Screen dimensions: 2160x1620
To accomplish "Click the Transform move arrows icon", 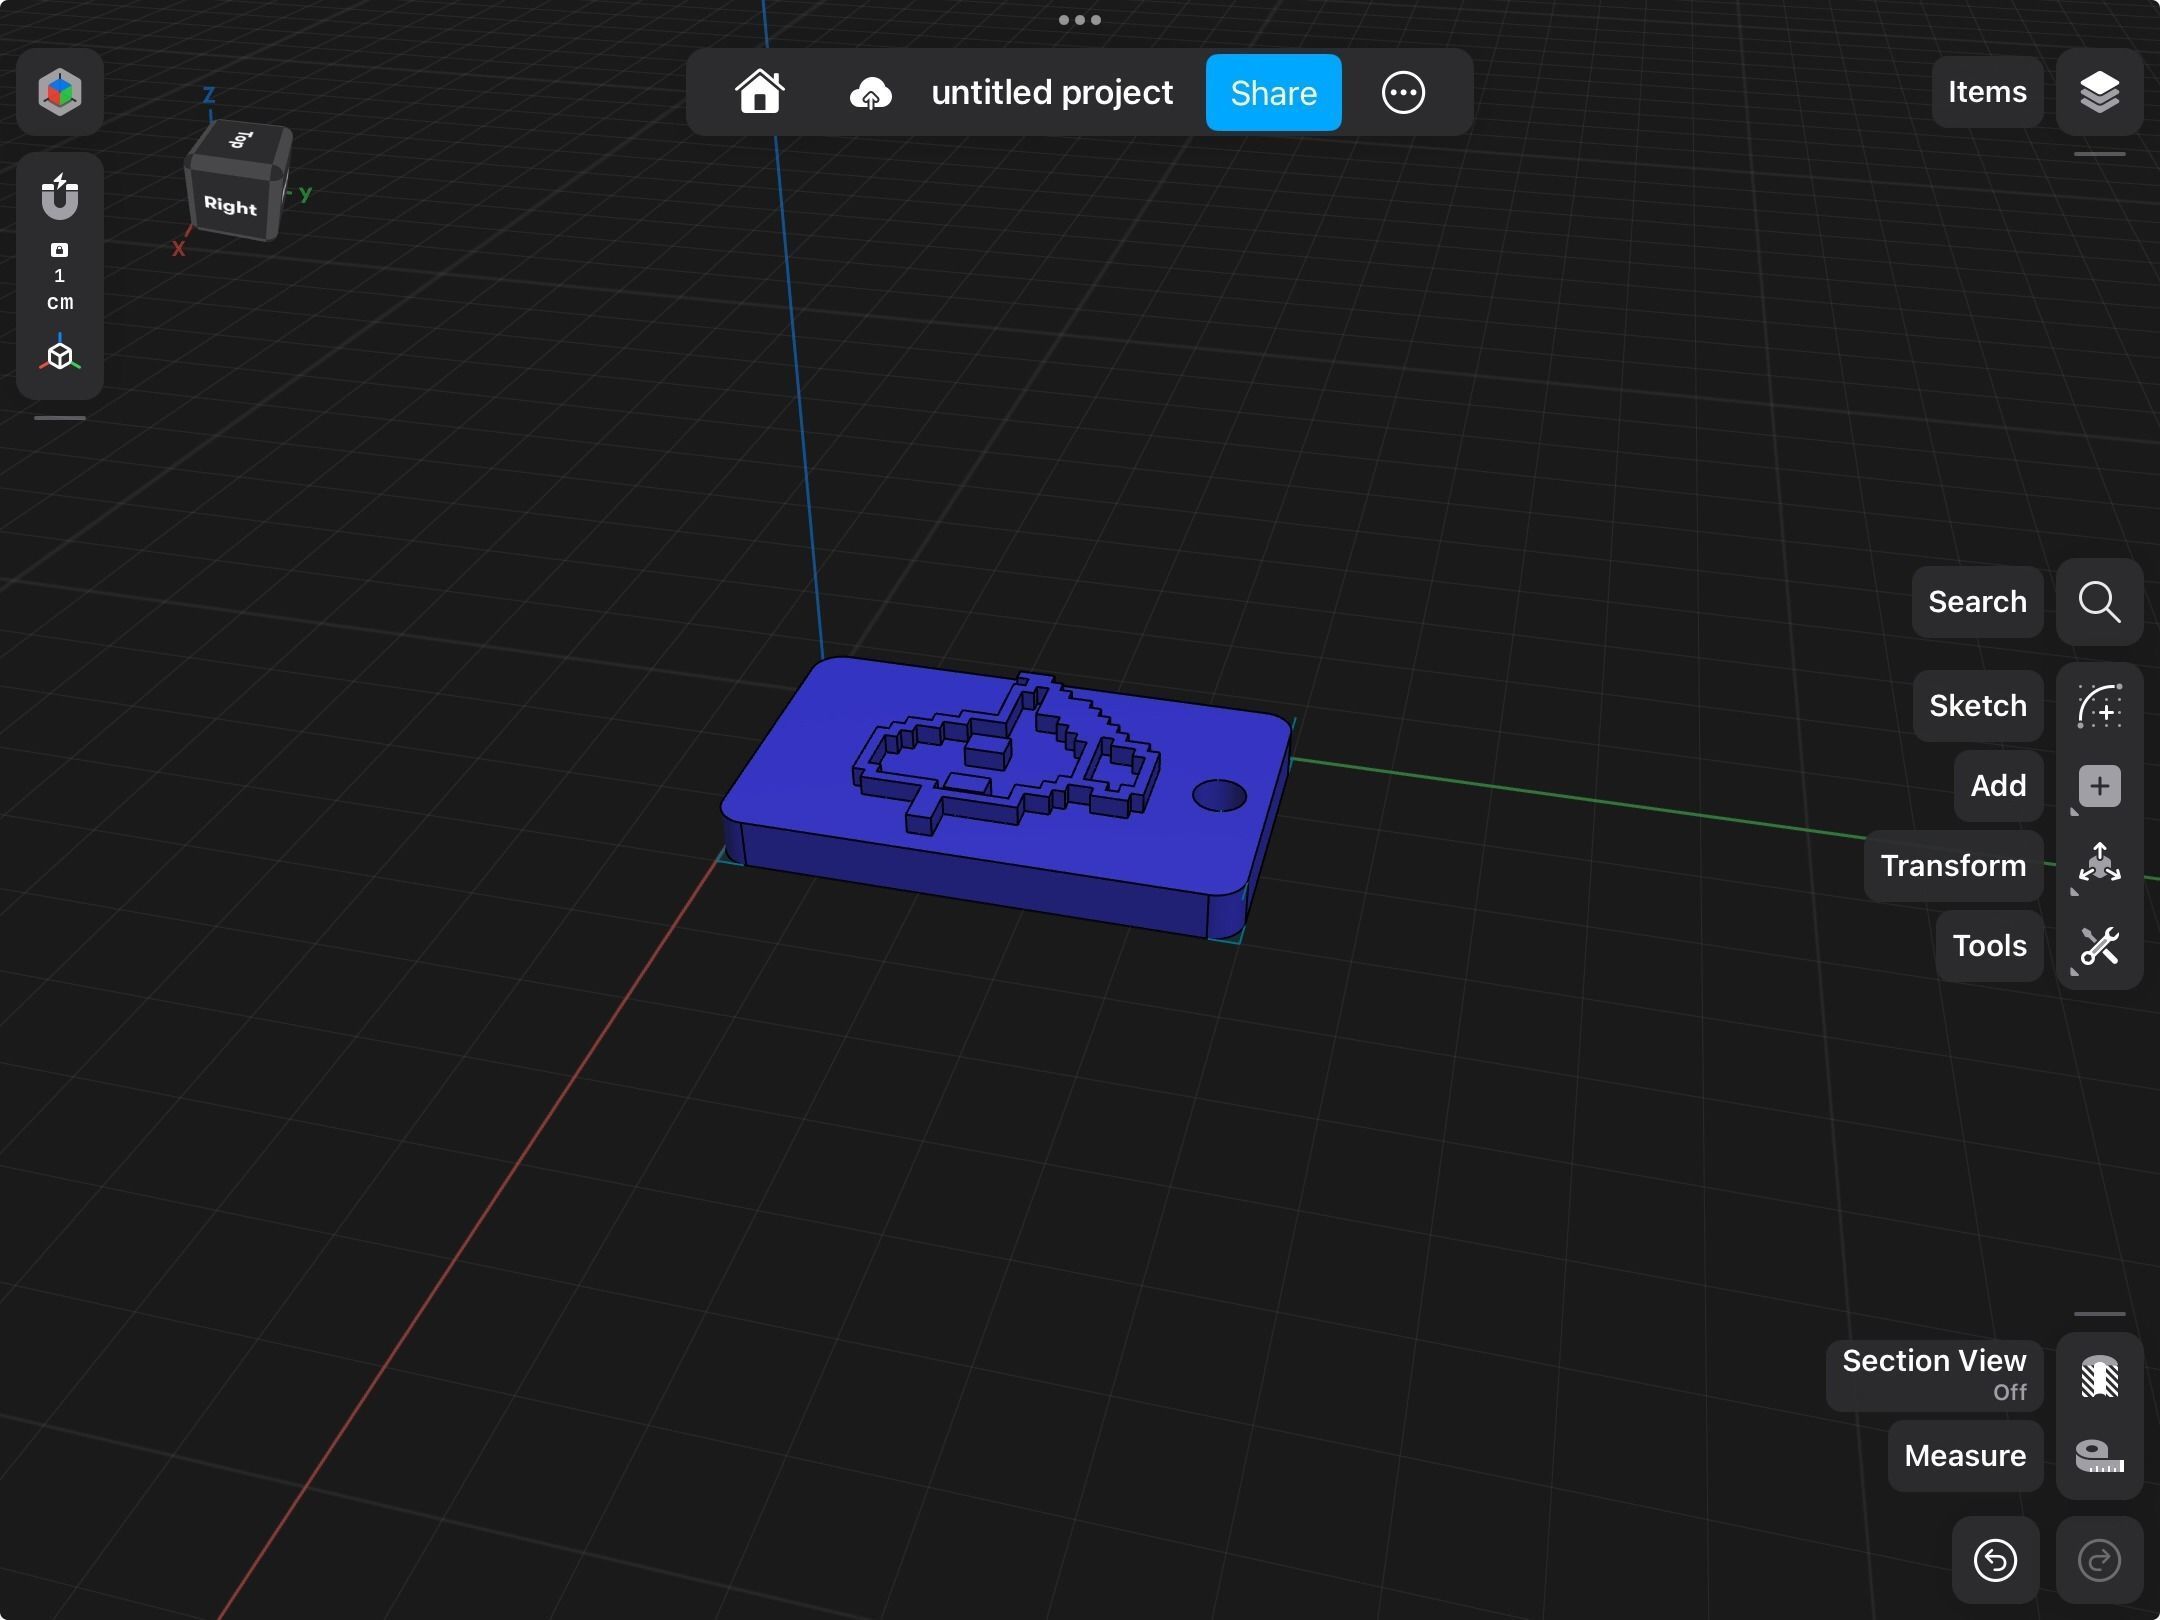I will tap(2099, 864).
